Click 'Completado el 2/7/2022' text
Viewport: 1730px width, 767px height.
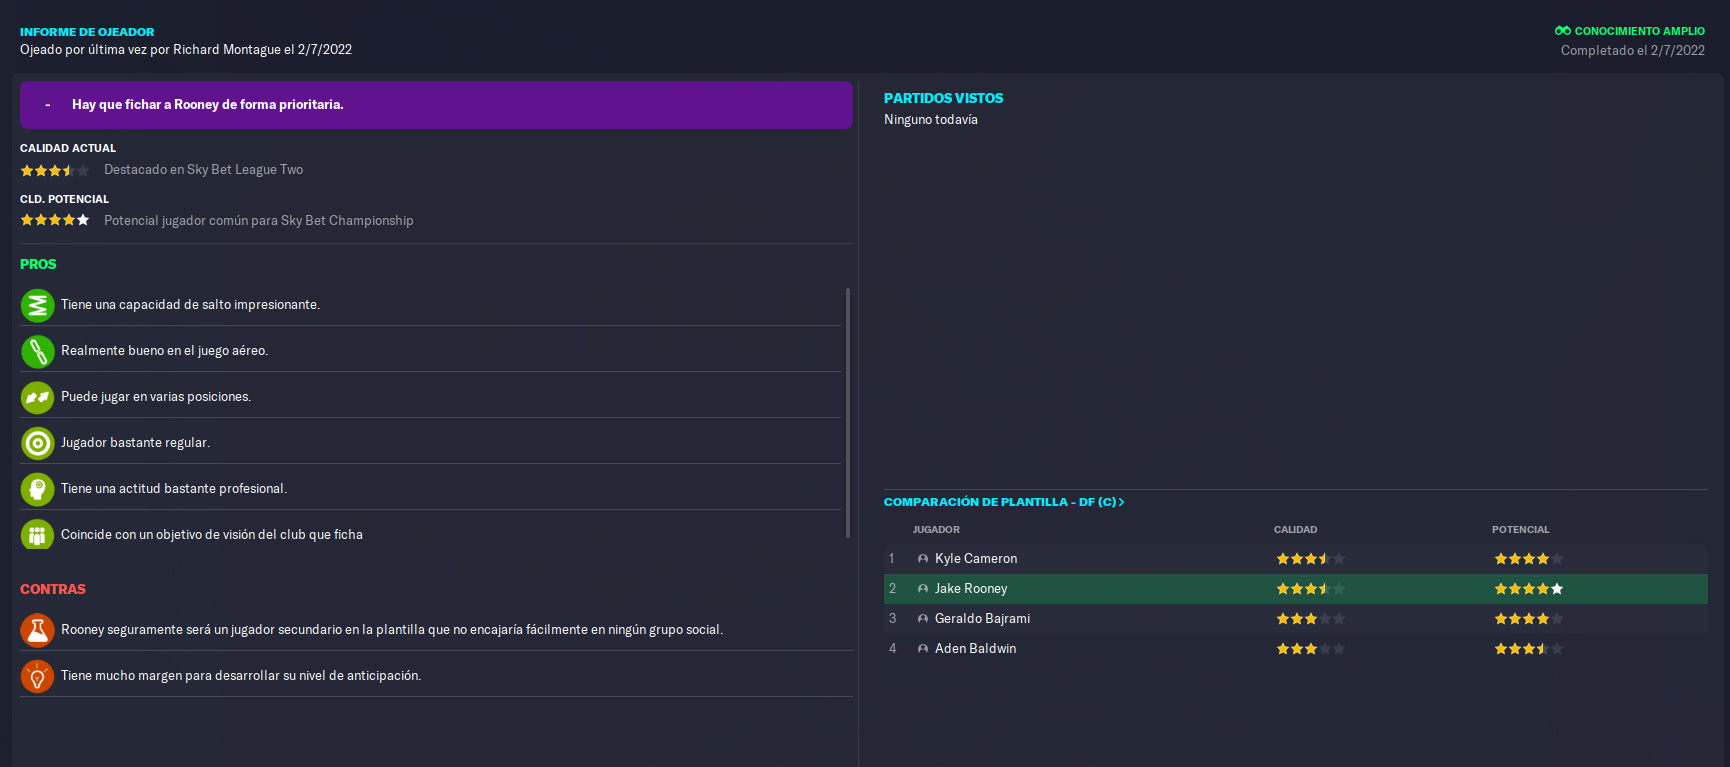point(1633,51)
